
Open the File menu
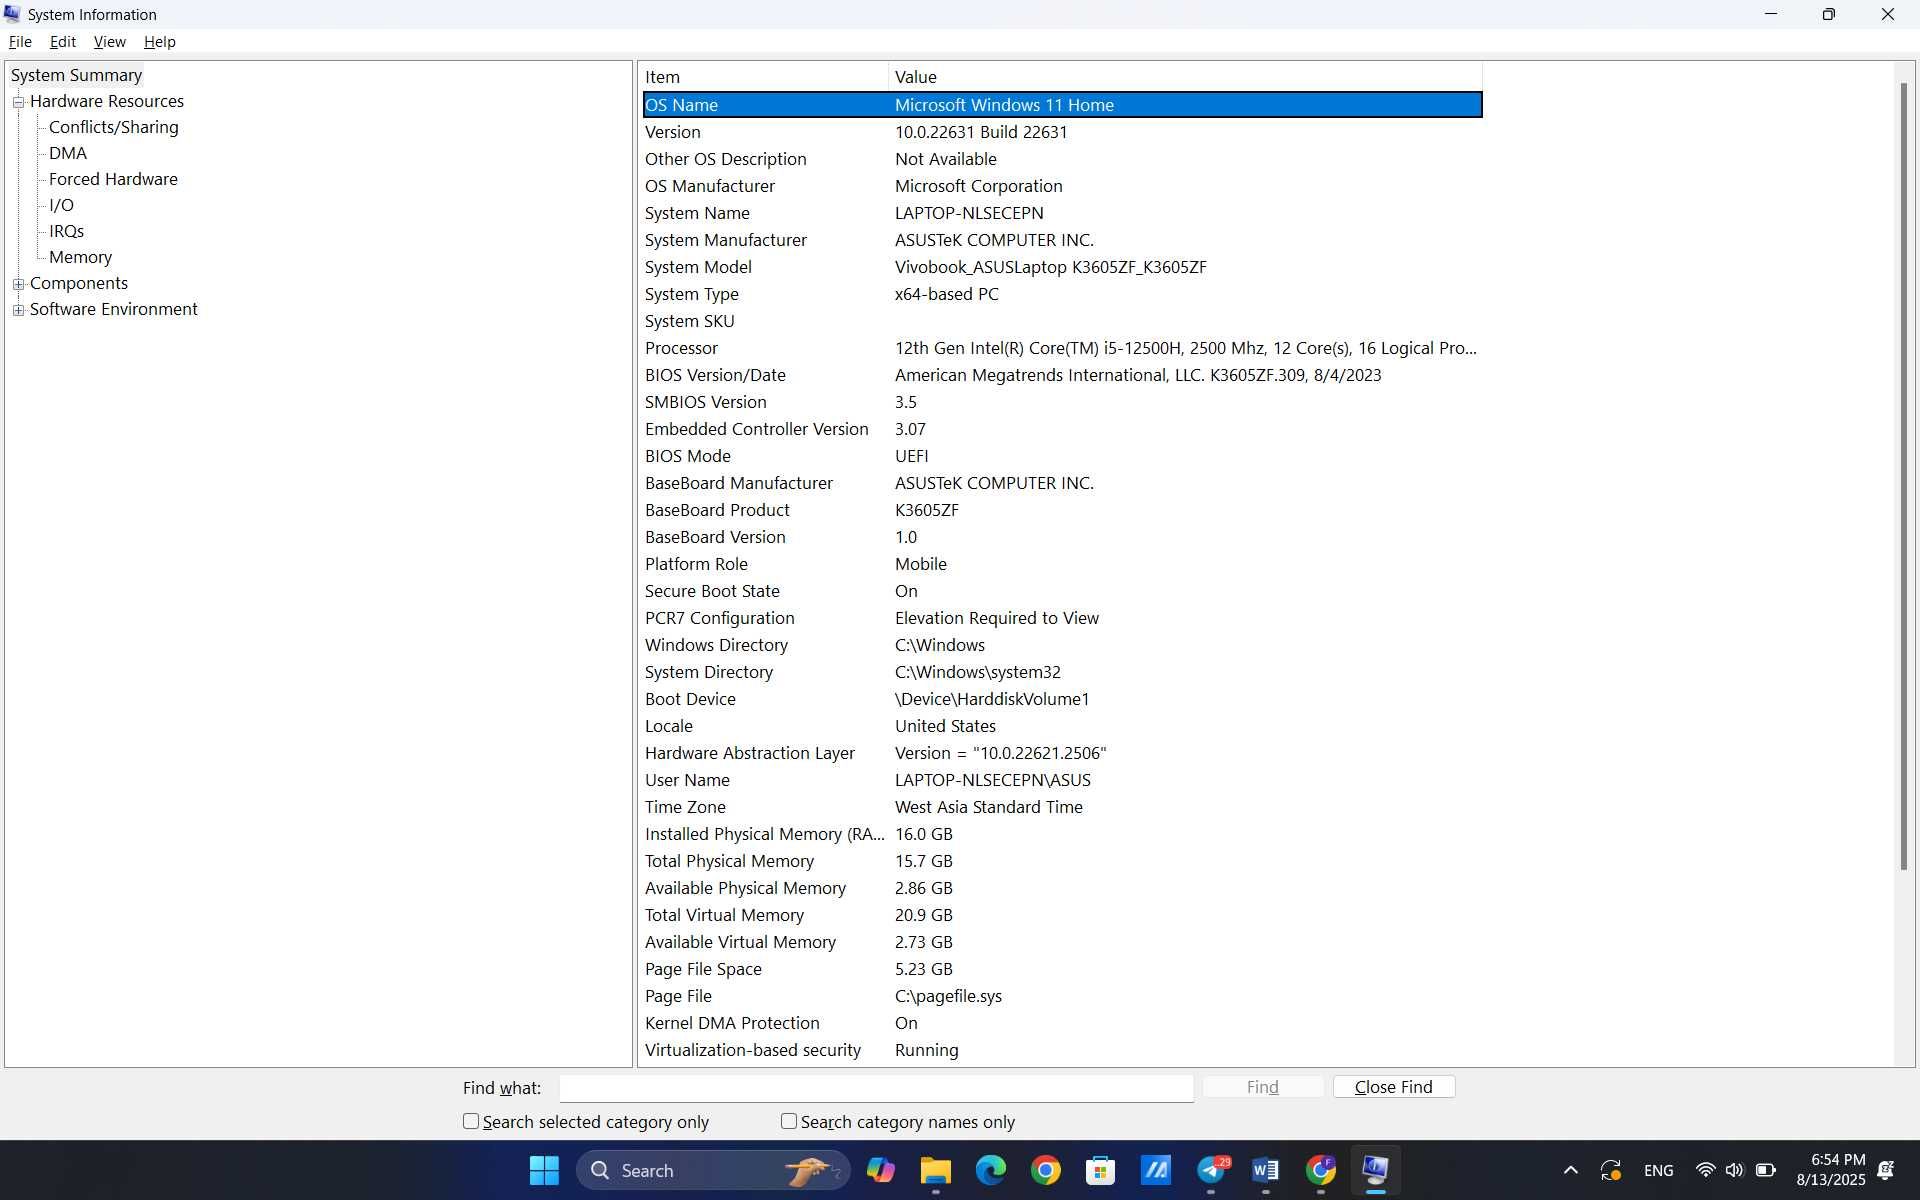click(20, 42)
